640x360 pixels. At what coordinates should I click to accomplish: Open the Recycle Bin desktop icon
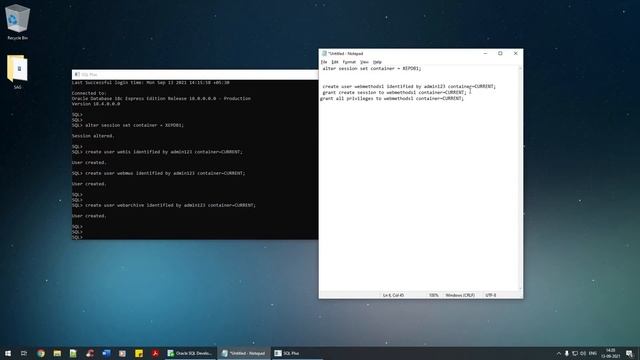[x=17, y=22]
